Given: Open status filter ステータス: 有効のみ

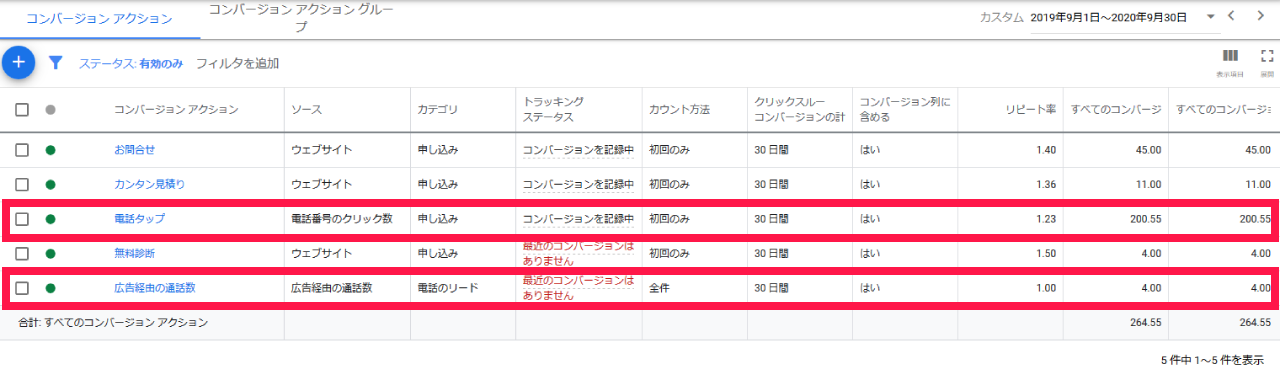Looking at the screenshot, I should [131, 63].
